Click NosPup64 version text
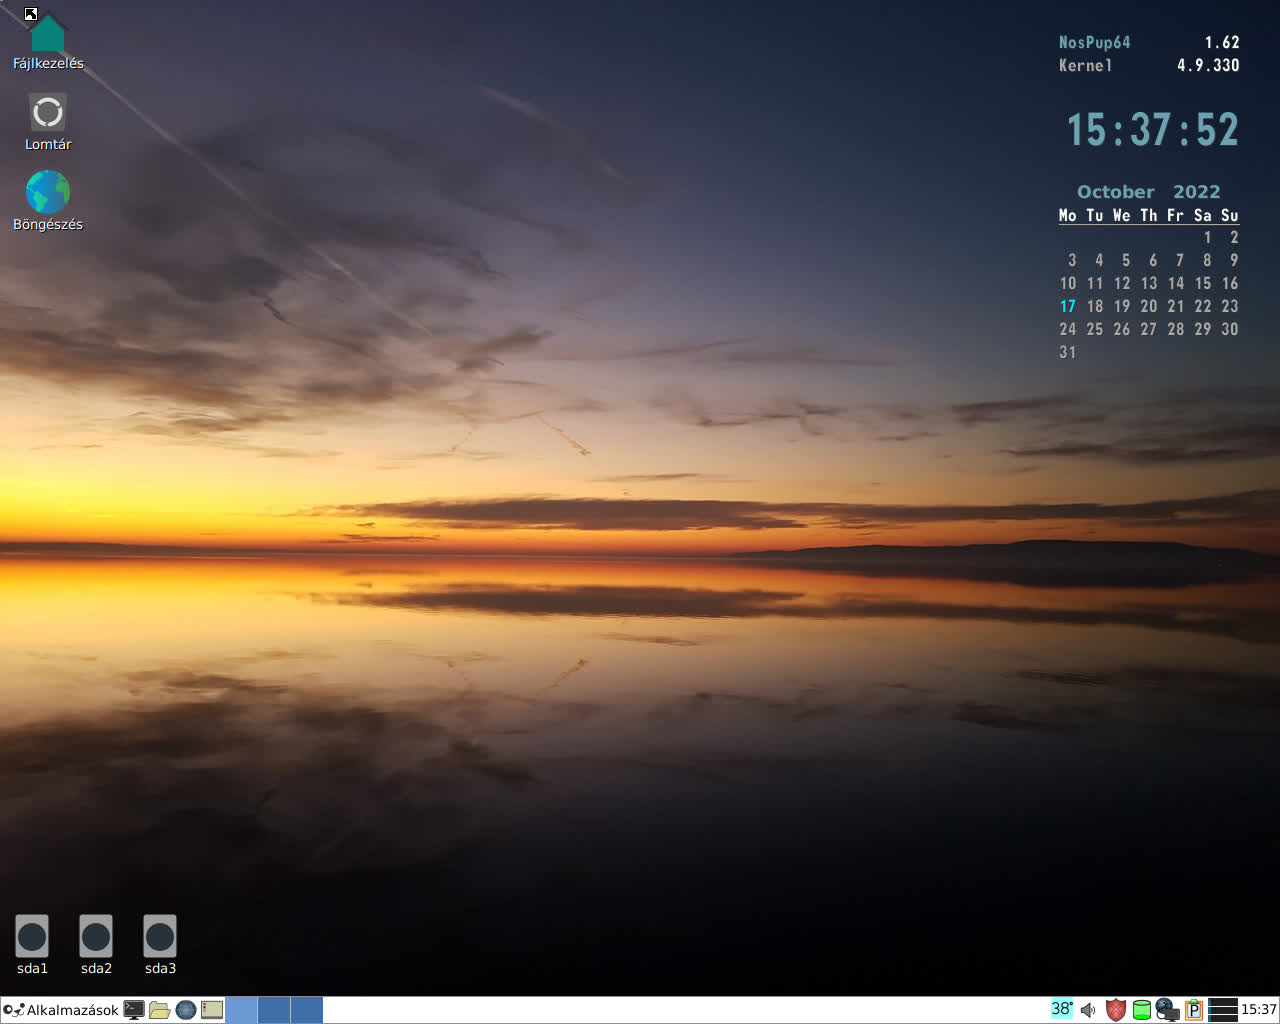Viewport: 1280px width, 1024px height. tap(1149, 42)
